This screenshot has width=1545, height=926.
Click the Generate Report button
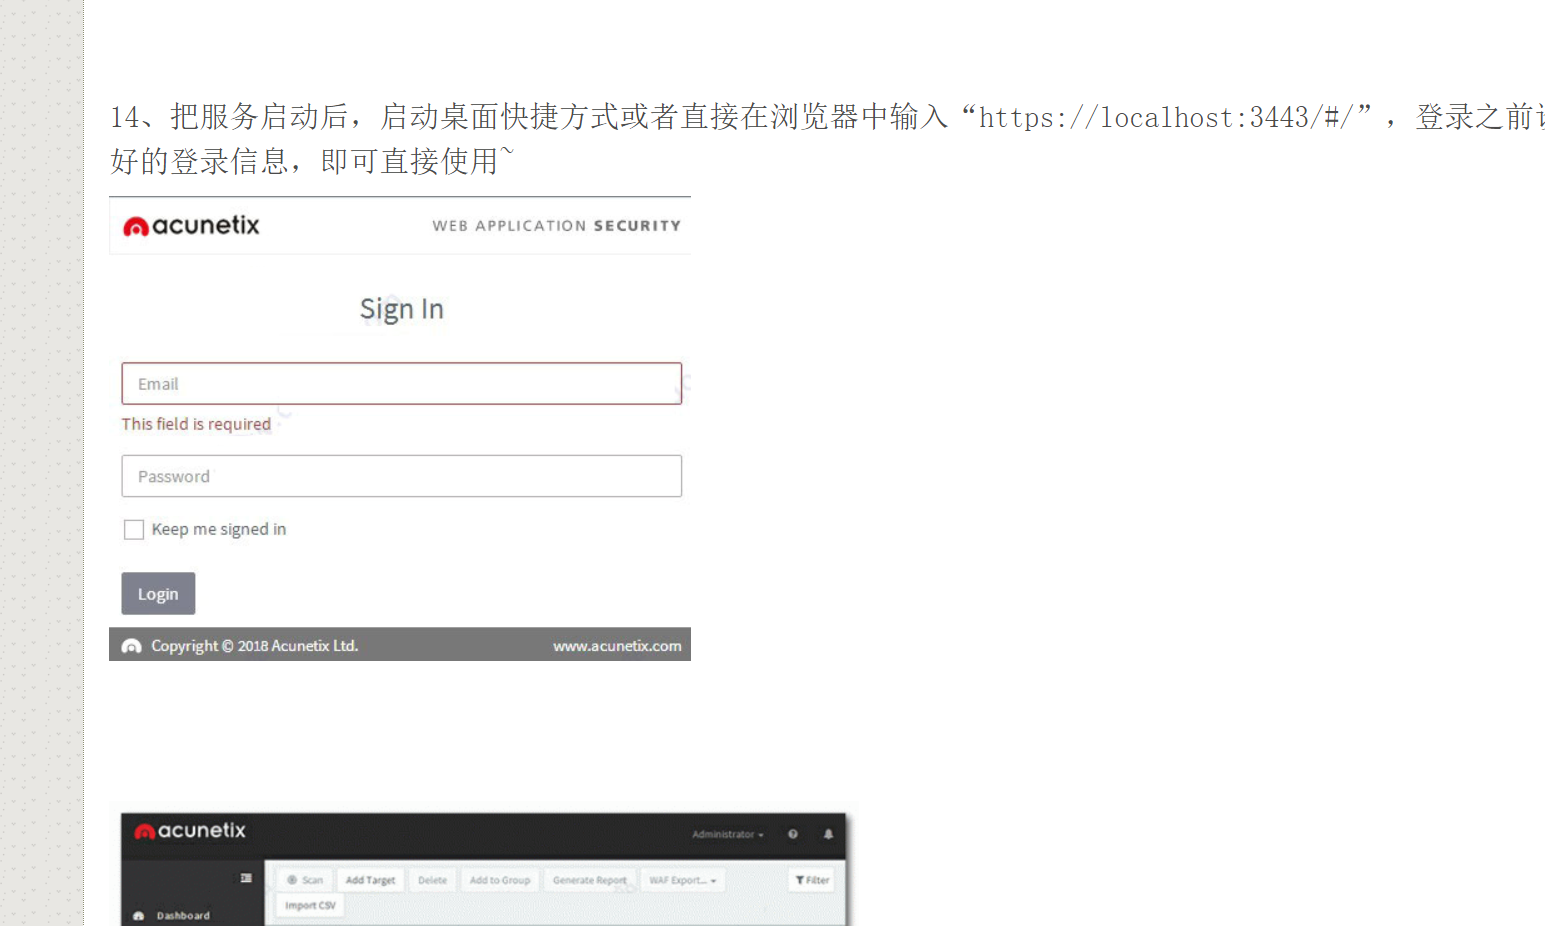click(x=590, y=880)
